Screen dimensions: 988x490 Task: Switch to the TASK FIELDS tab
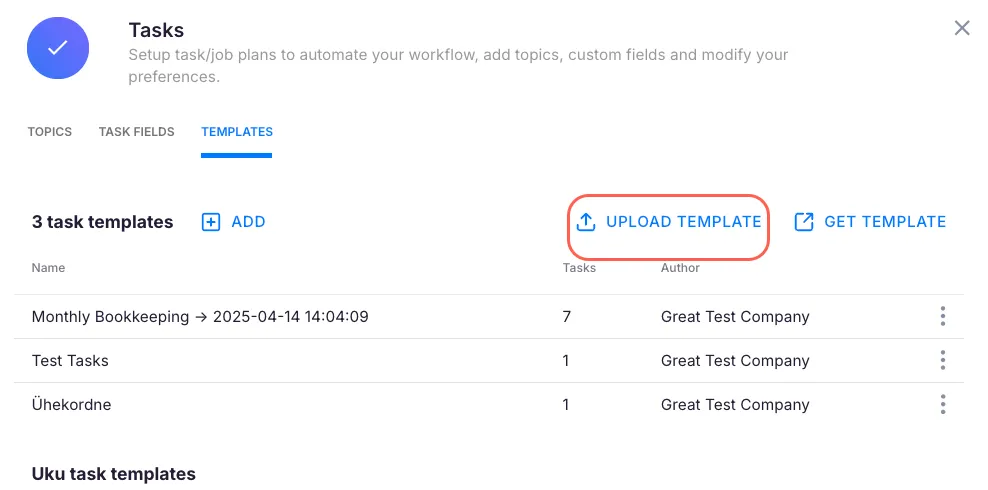pyautogui.click(x=137, y=132)
